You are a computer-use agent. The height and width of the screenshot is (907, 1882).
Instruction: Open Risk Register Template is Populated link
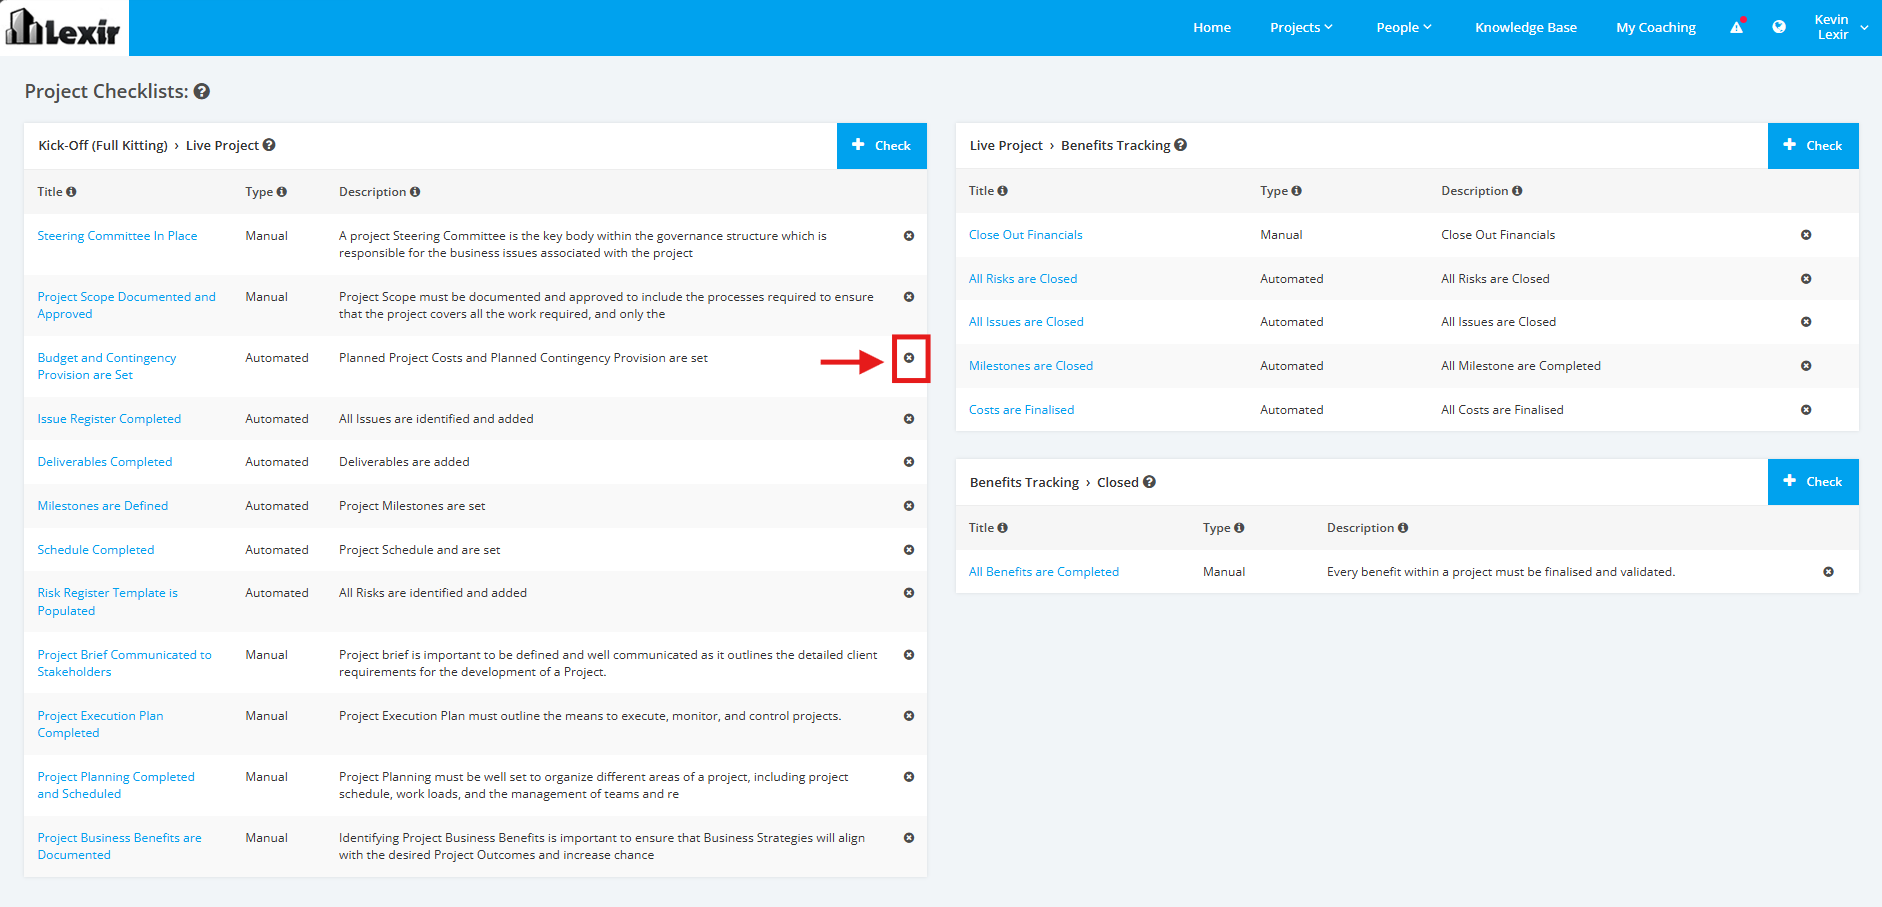[107, 602]
